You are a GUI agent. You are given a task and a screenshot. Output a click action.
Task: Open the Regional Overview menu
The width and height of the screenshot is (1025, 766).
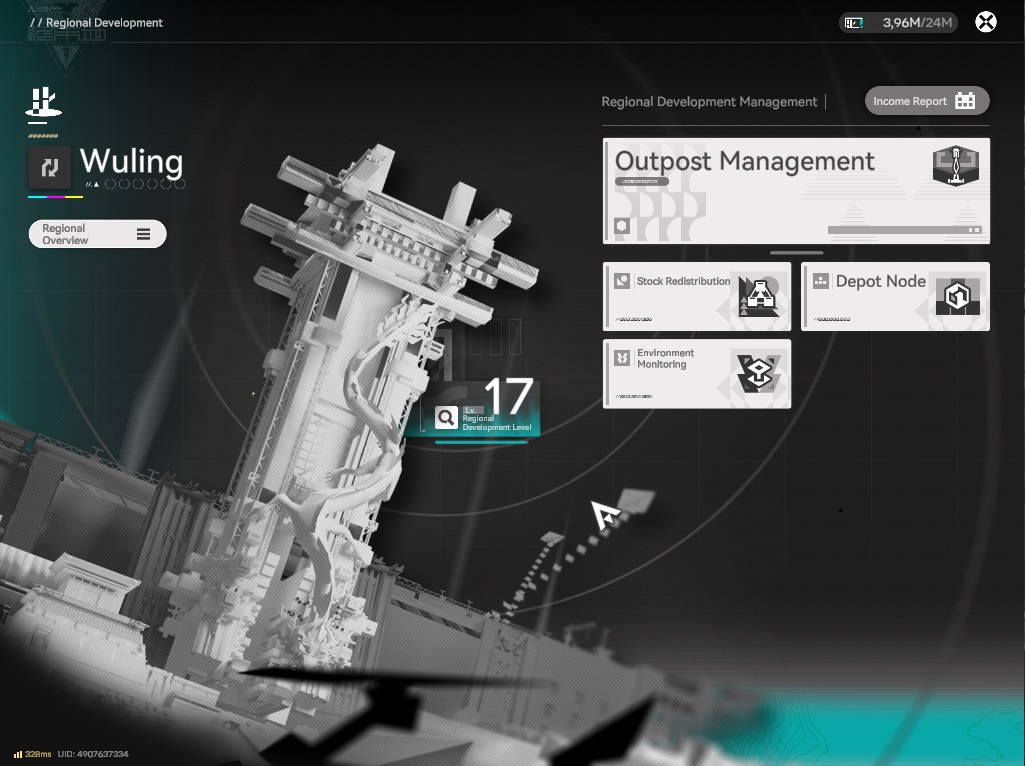pos(97,234)
